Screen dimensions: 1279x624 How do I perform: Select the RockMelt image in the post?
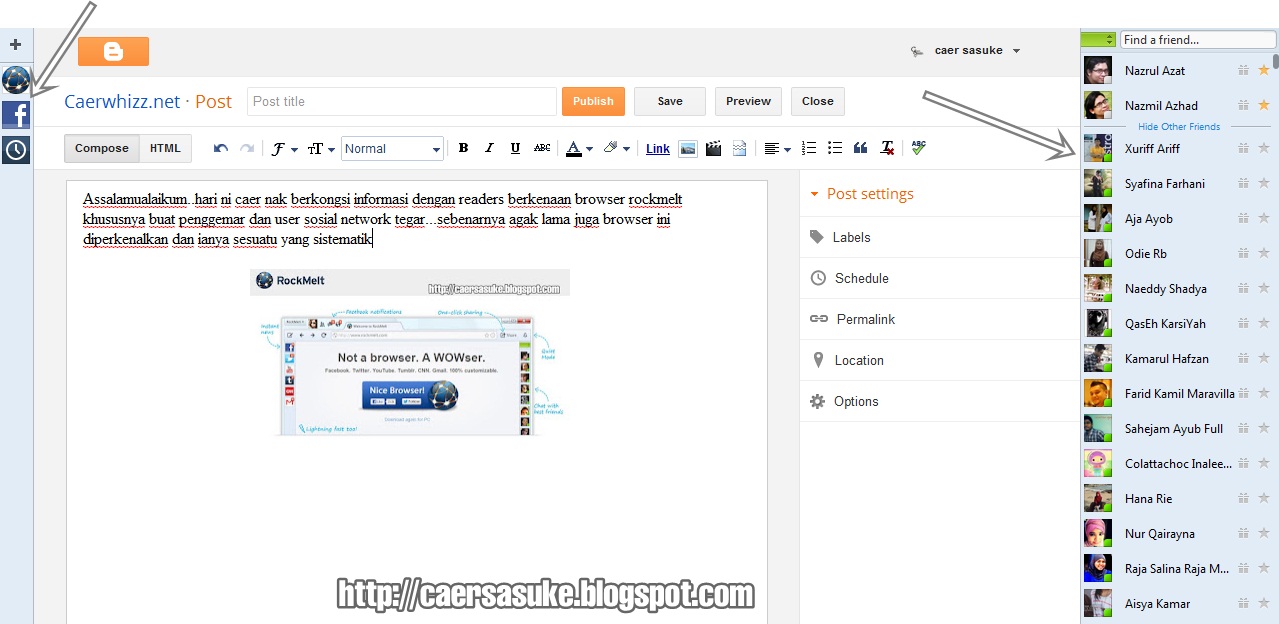(409, 352)
